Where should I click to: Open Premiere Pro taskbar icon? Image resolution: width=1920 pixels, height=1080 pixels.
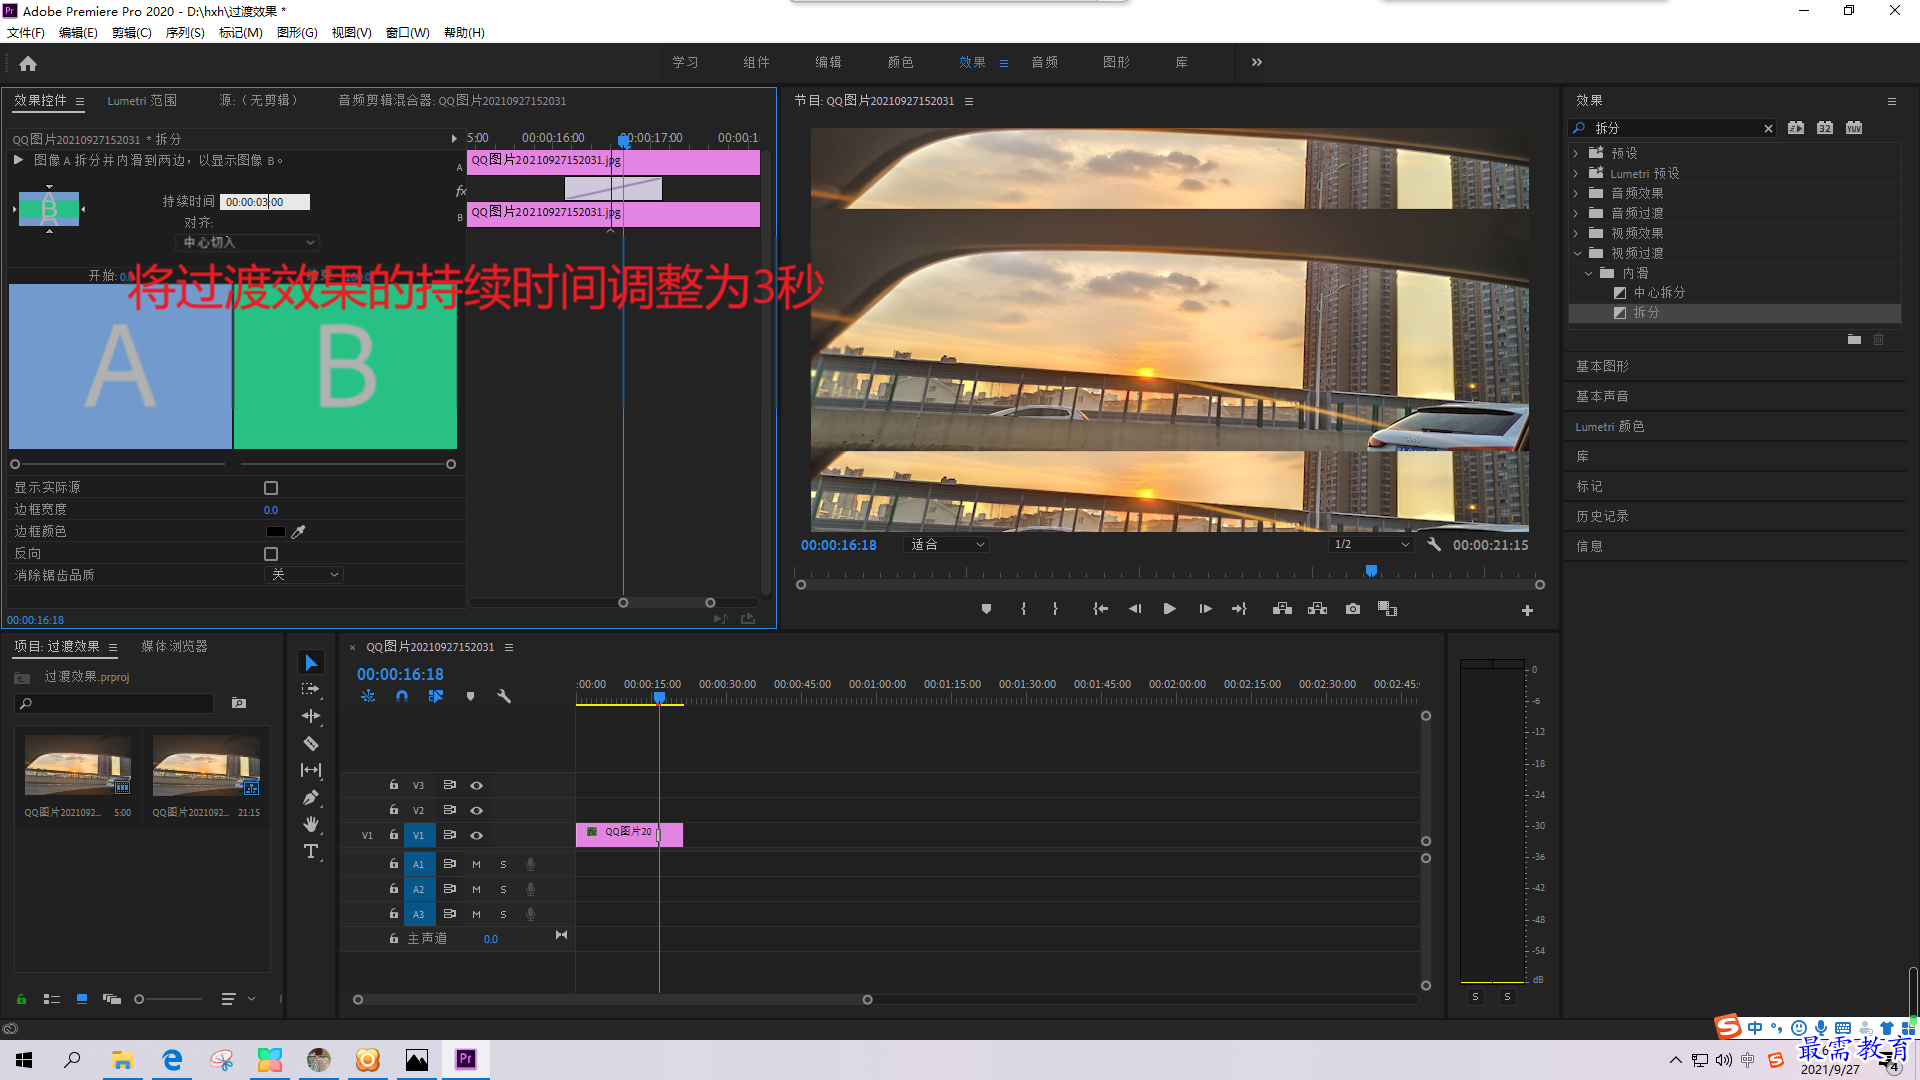pos(466,1059)
